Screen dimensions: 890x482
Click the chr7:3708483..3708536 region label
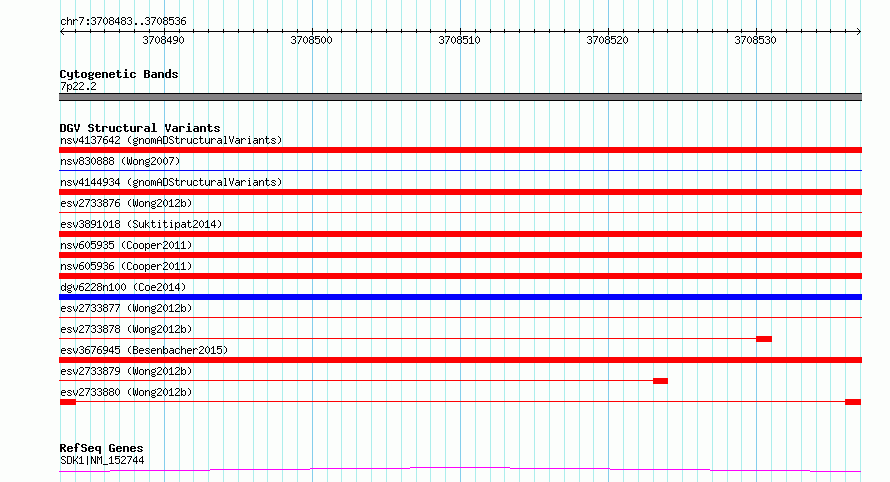coord(123,21)
